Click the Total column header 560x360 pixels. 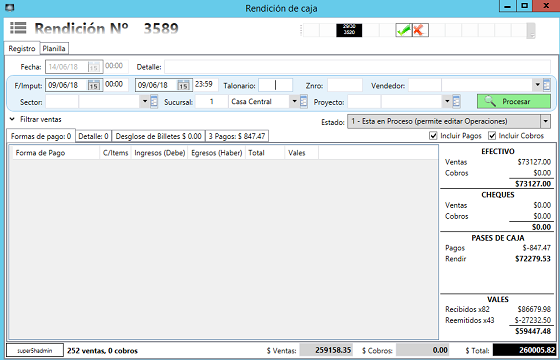(265, 153)
